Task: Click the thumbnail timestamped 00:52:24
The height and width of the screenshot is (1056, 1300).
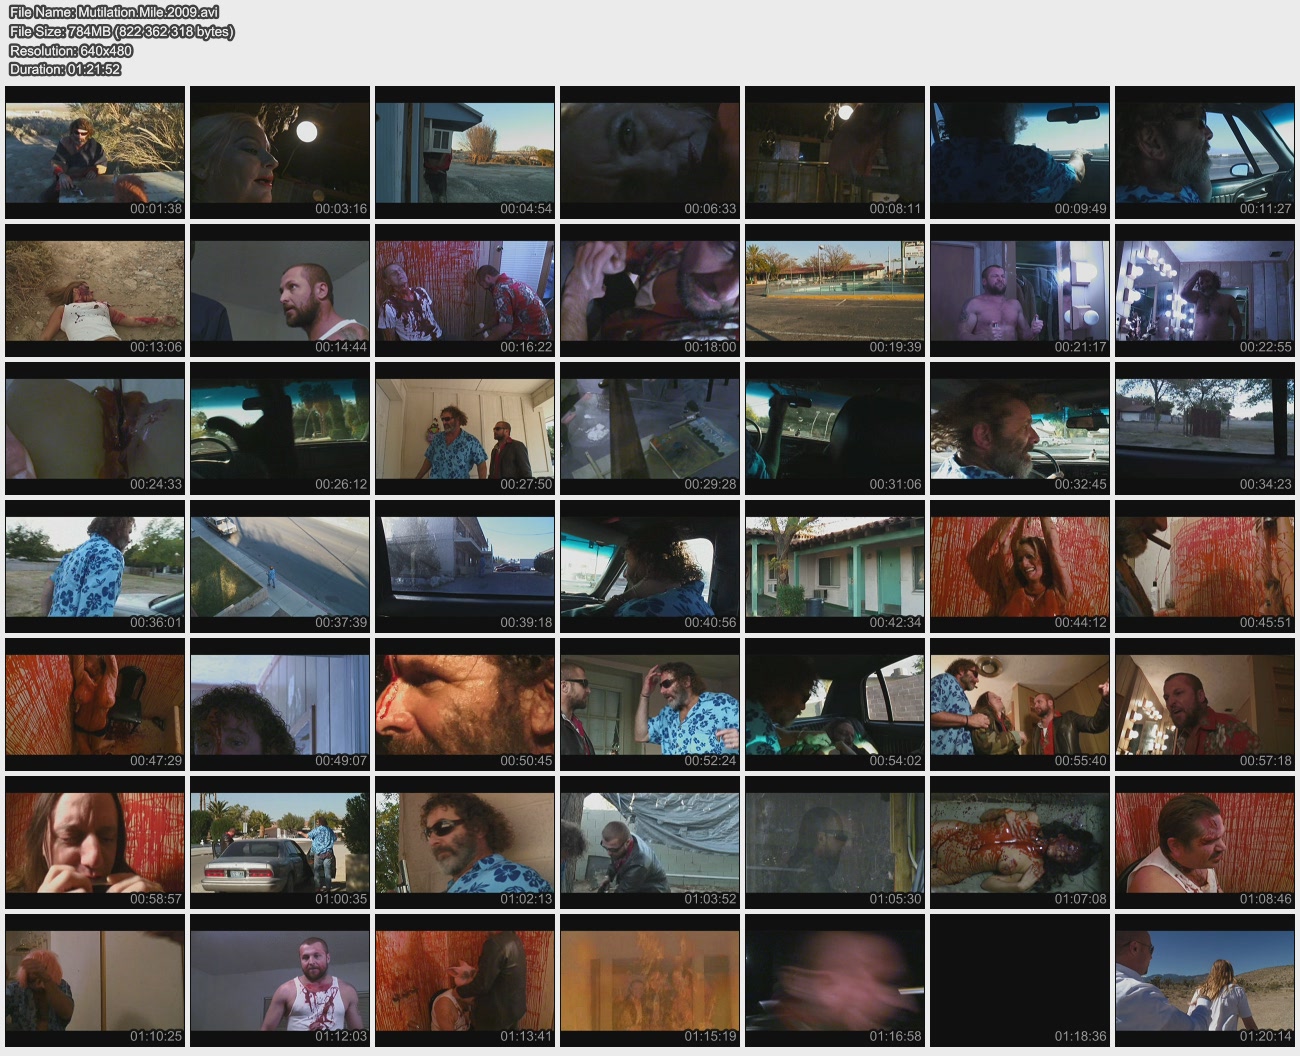Action: (650, 705)
